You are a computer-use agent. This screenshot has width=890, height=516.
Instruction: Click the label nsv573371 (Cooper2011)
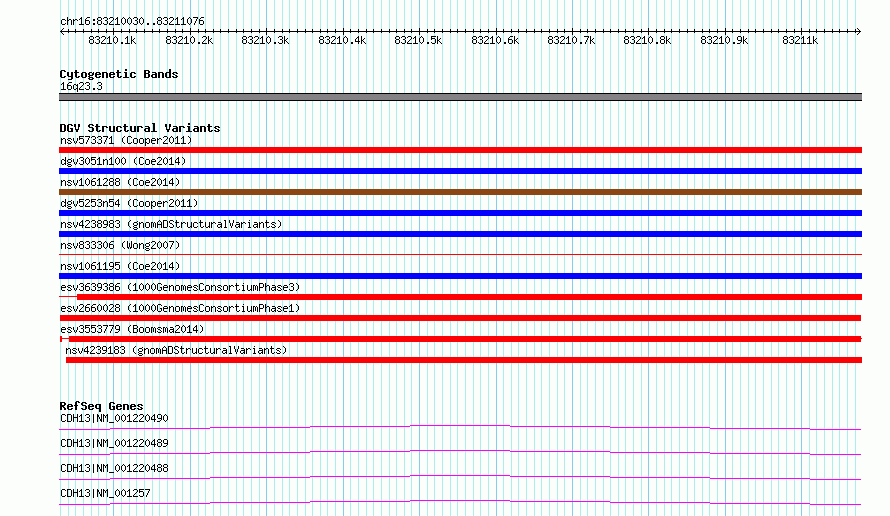(x=126, y=140)
